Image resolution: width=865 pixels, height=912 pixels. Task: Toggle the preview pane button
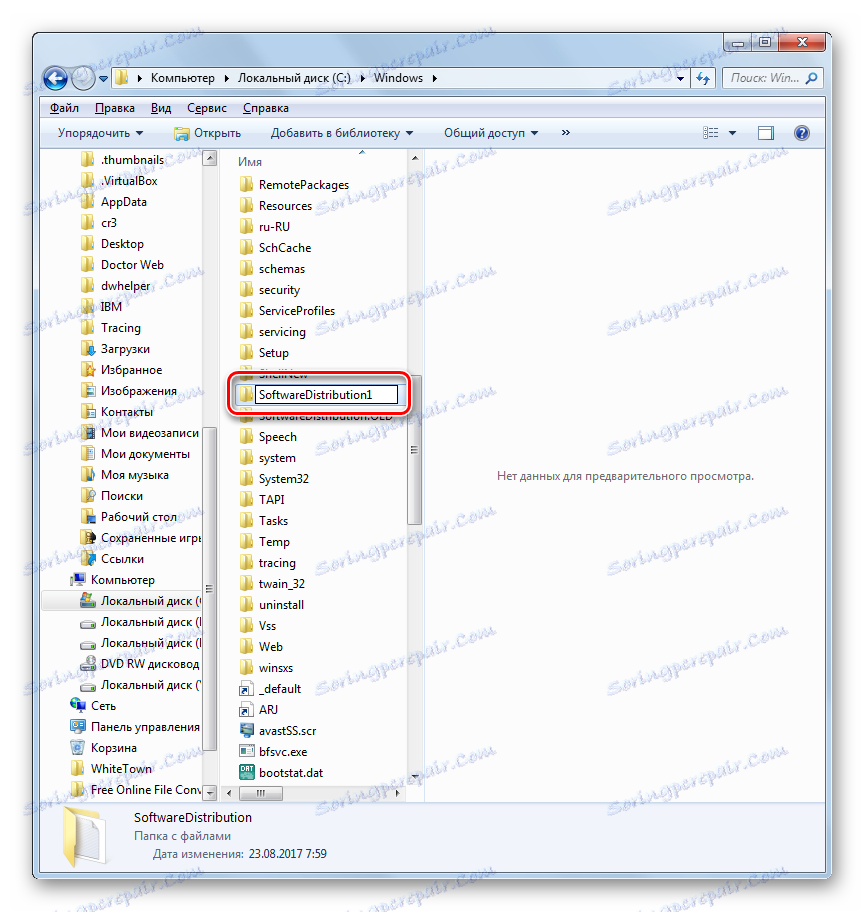pyautogui.click(x=766, y=133)
